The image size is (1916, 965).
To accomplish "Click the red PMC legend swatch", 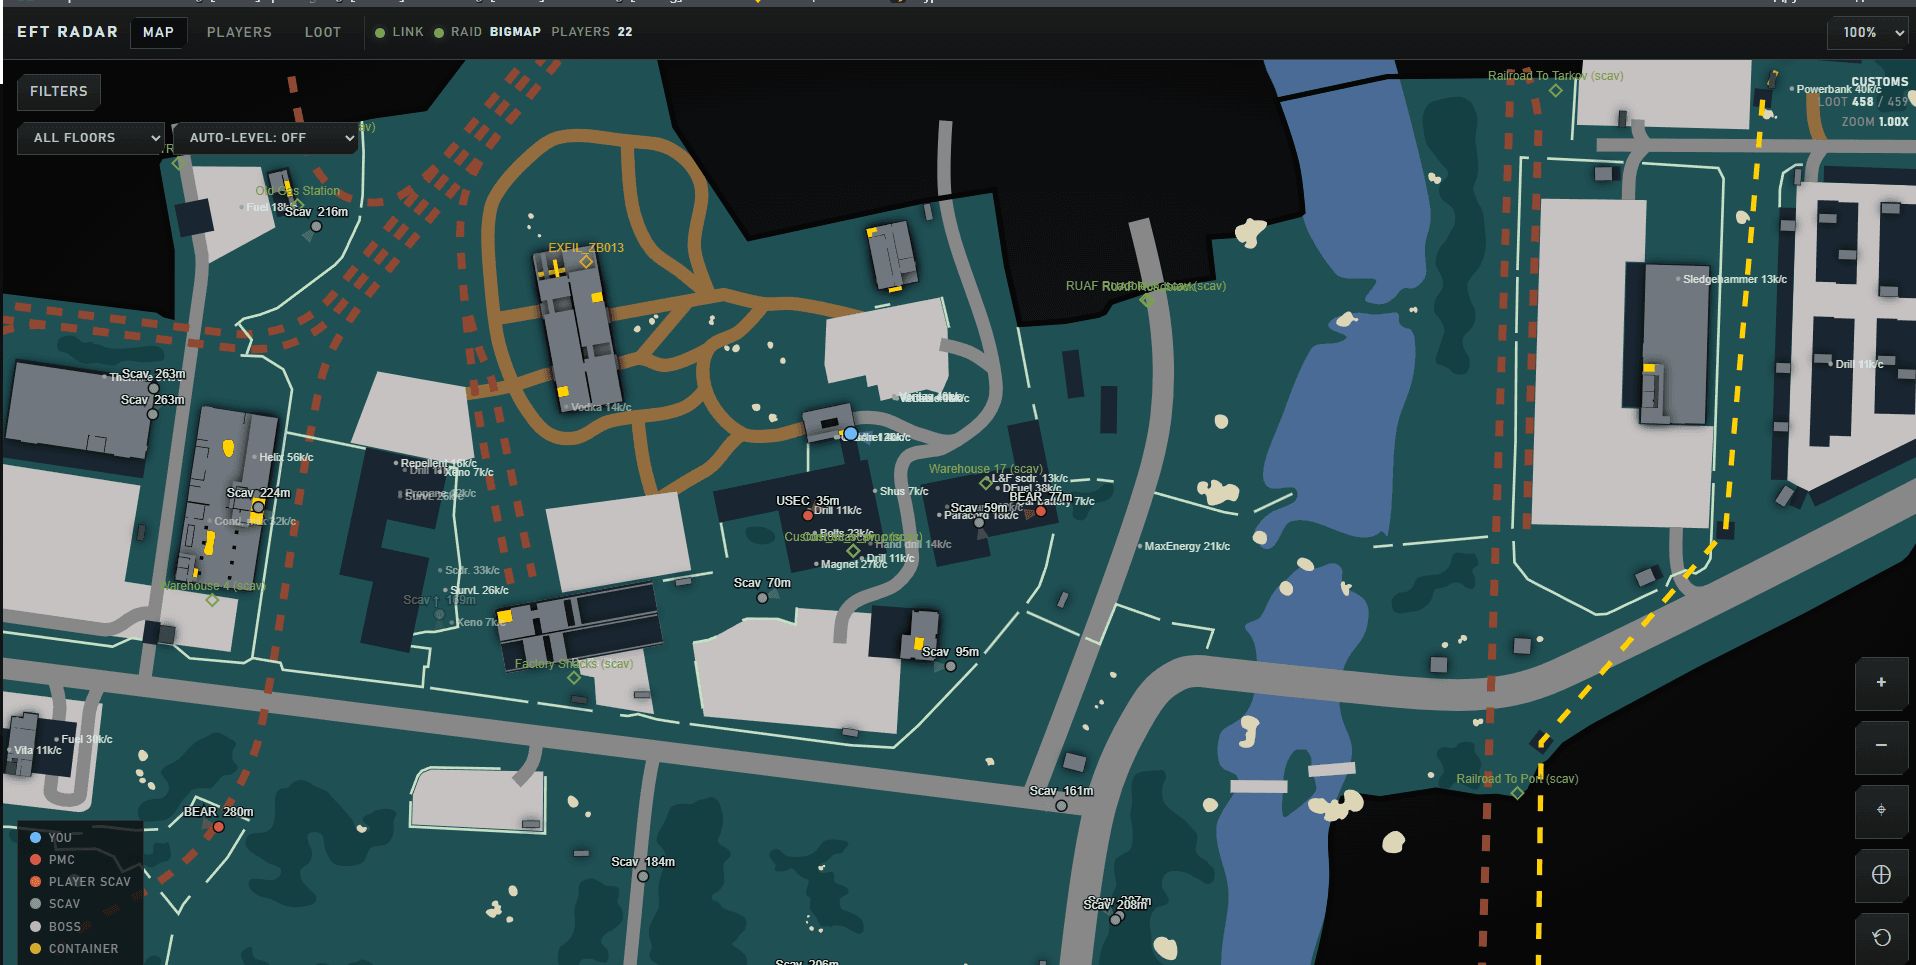I will click(x=35, y=860).
